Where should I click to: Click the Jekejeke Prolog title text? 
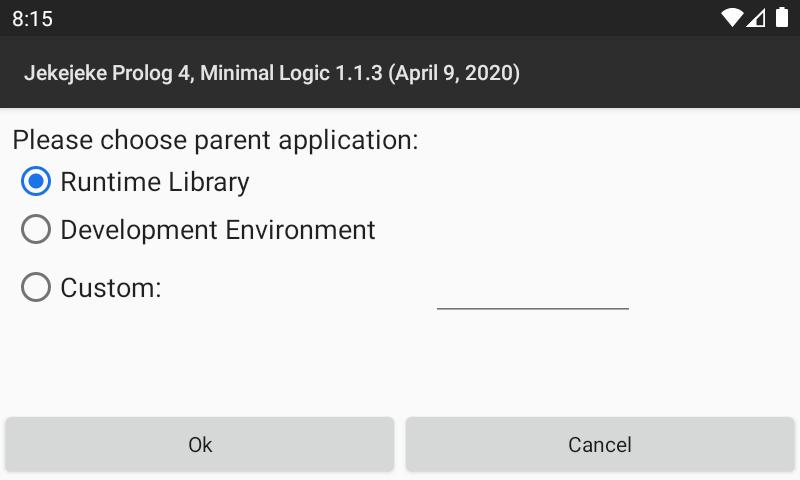pyautogui.click(x=272, y=73)
